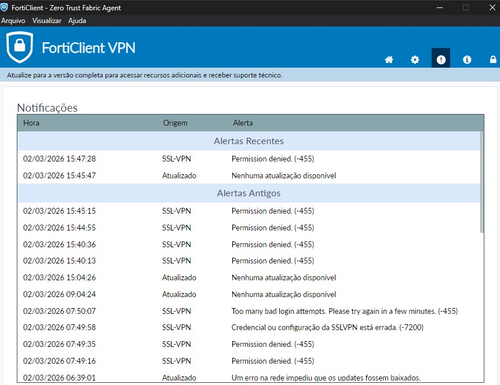500x385 pixels.
Task: Open the Settings gear icon
Action: pyautogui.click(x=415, y=60)
